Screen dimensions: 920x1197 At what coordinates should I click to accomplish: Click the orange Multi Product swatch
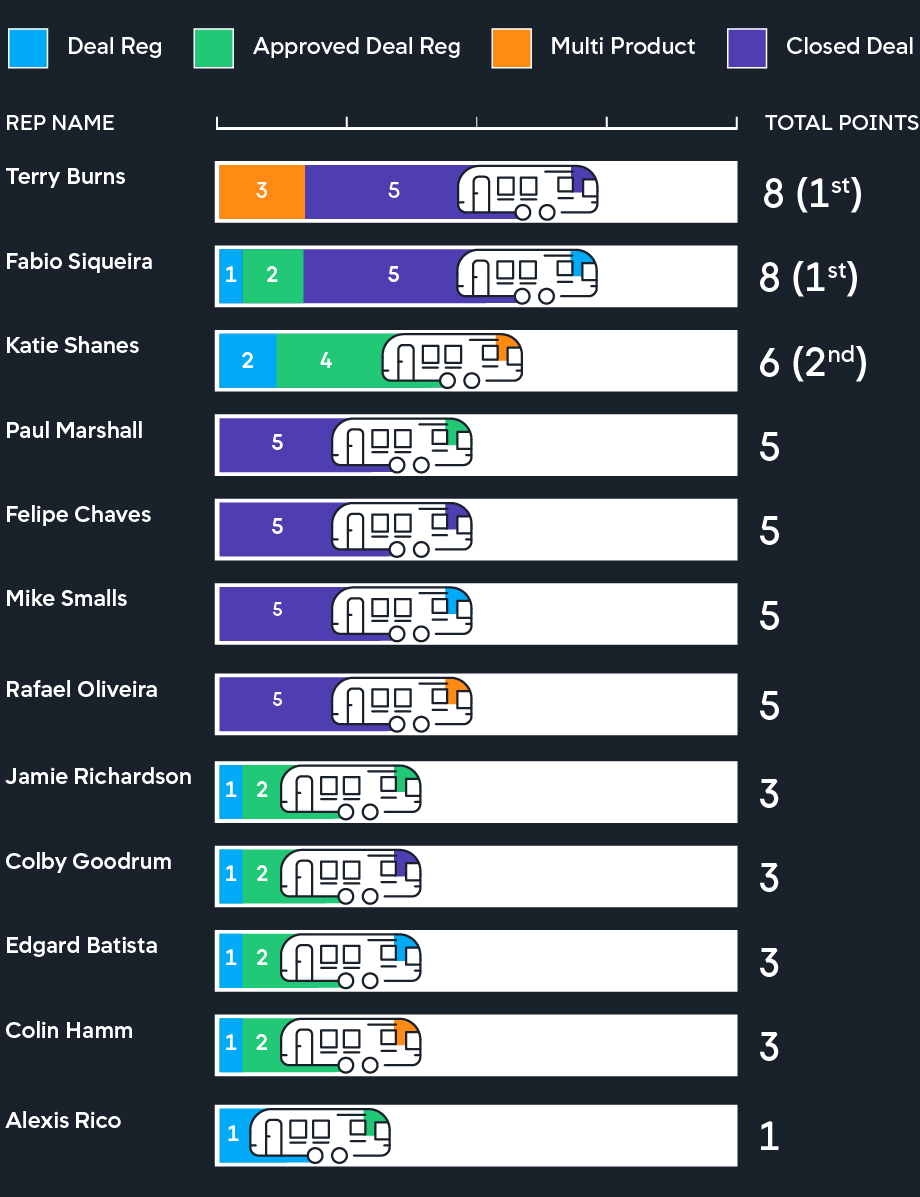[511, 47]
